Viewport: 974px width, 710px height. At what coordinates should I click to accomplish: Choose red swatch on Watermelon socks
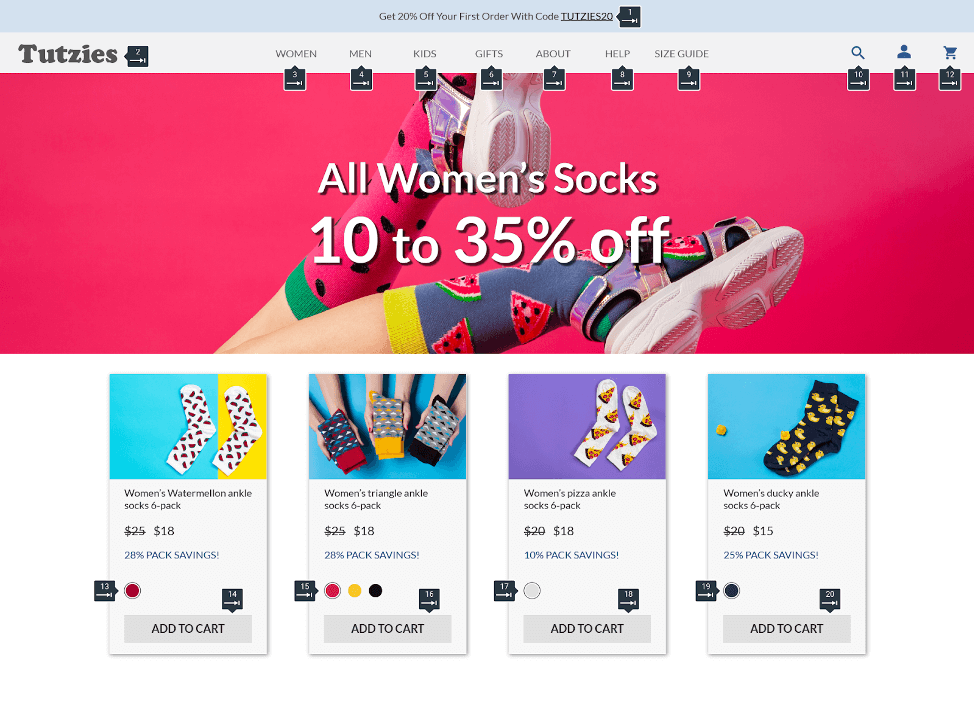(x=132, y=591)
